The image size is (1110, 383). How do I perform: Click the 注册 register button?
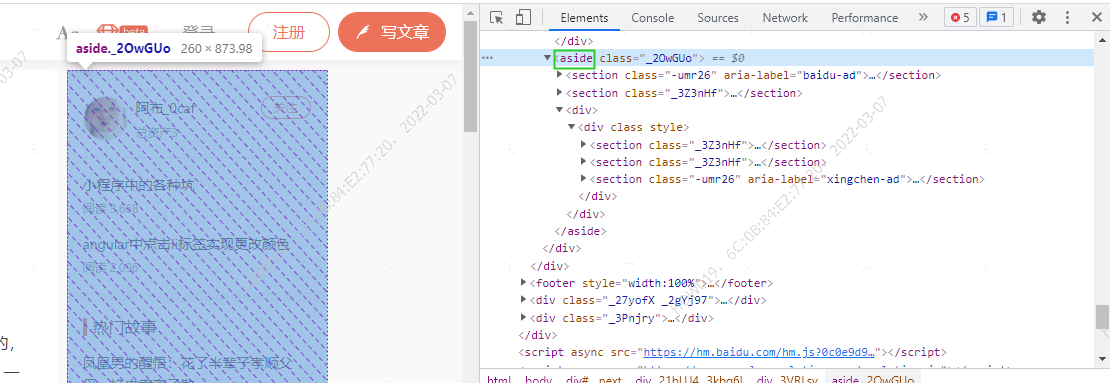click(289, 32)
